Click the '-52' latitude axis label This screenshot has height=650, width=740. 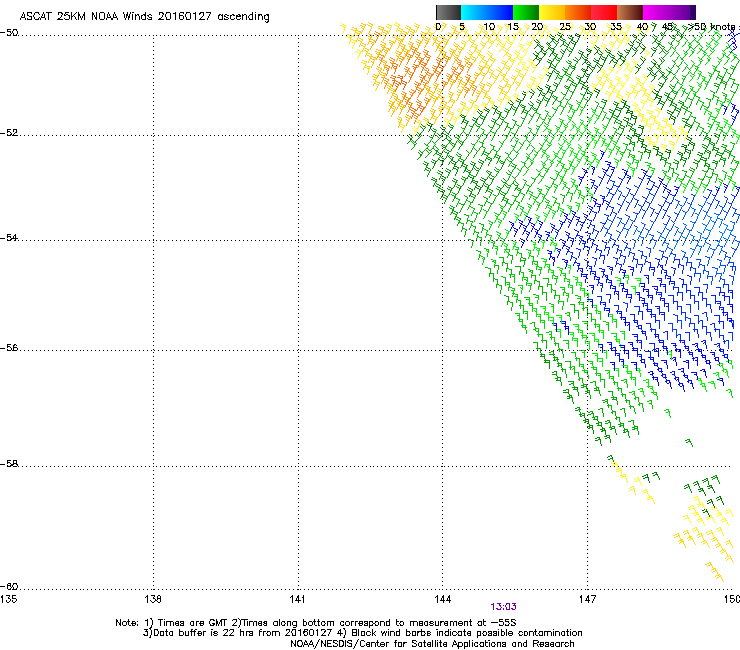[9, 133]
